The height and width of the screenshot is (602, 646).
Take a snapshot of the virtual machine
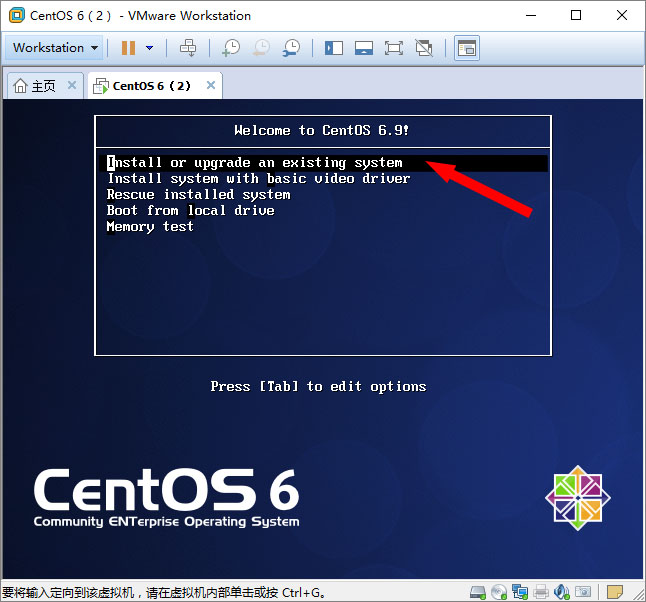231,47
